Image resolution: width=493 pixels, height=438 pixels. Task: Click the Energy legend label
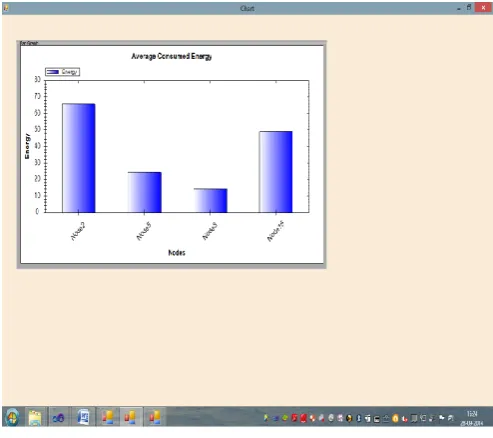click(x=69, y=72)
